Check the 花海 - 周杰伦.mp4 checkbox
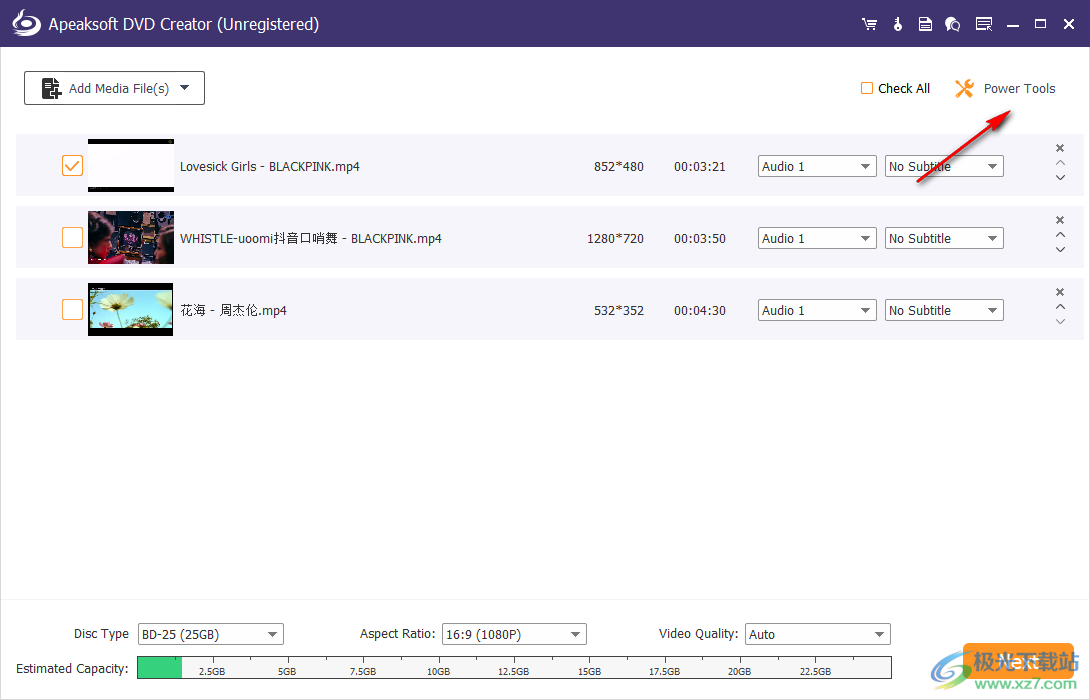This screenshot has width=1090, height=700. [72, 309]
